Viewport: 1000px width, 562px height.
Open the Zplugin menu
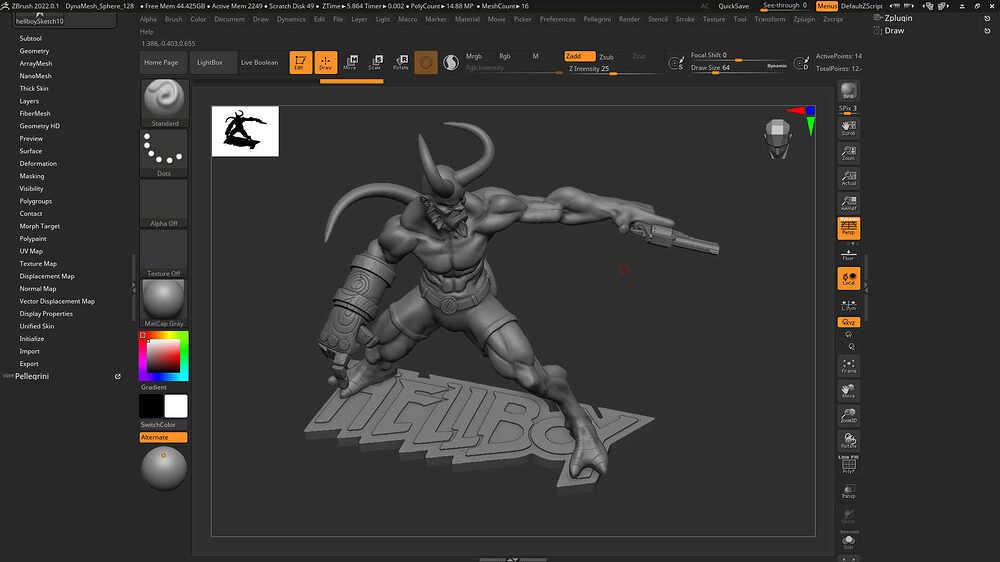(804, 19)
